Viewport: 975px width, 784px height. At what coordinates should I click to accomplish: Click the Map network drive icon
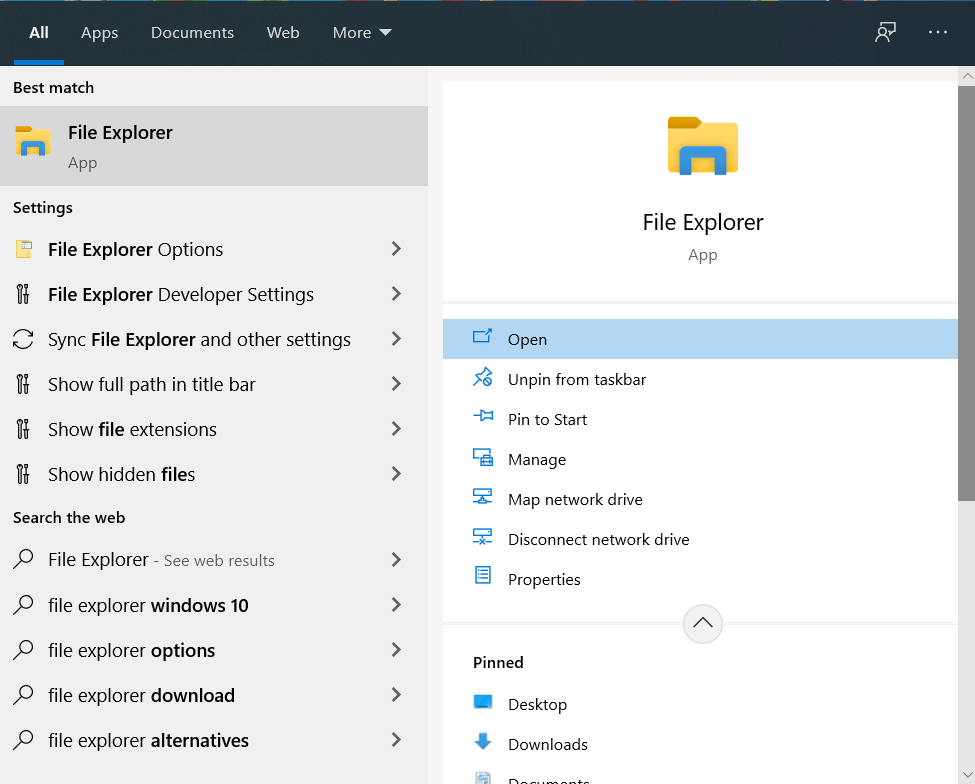pyautogui.click(x=483, y=498)
